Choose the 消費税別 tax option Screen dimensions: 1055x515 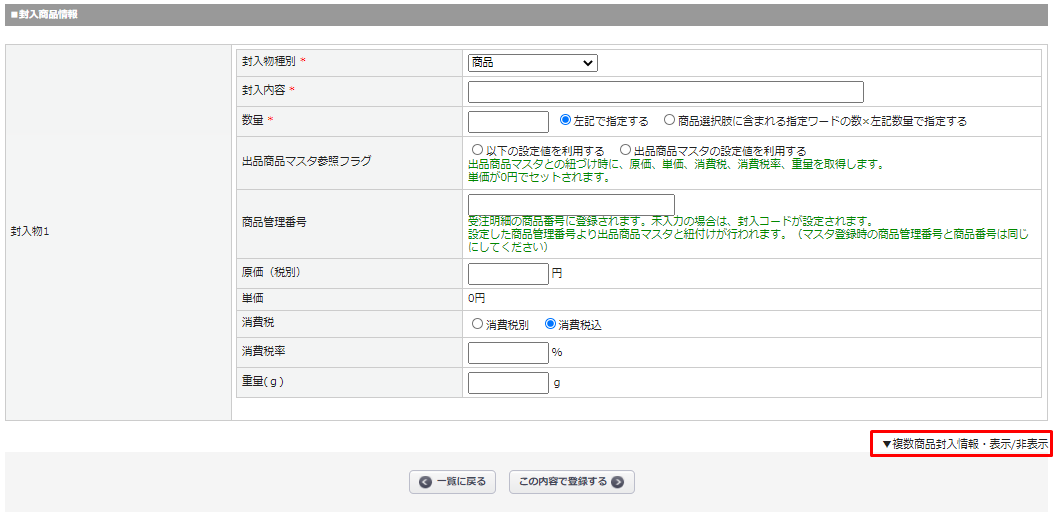click(x=477, y=325)
